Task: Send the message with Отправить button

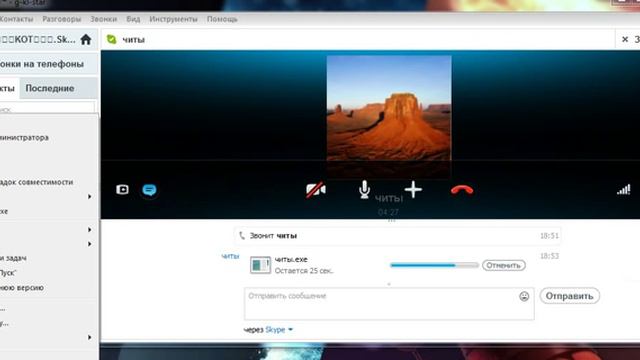Action: [569, 296]
